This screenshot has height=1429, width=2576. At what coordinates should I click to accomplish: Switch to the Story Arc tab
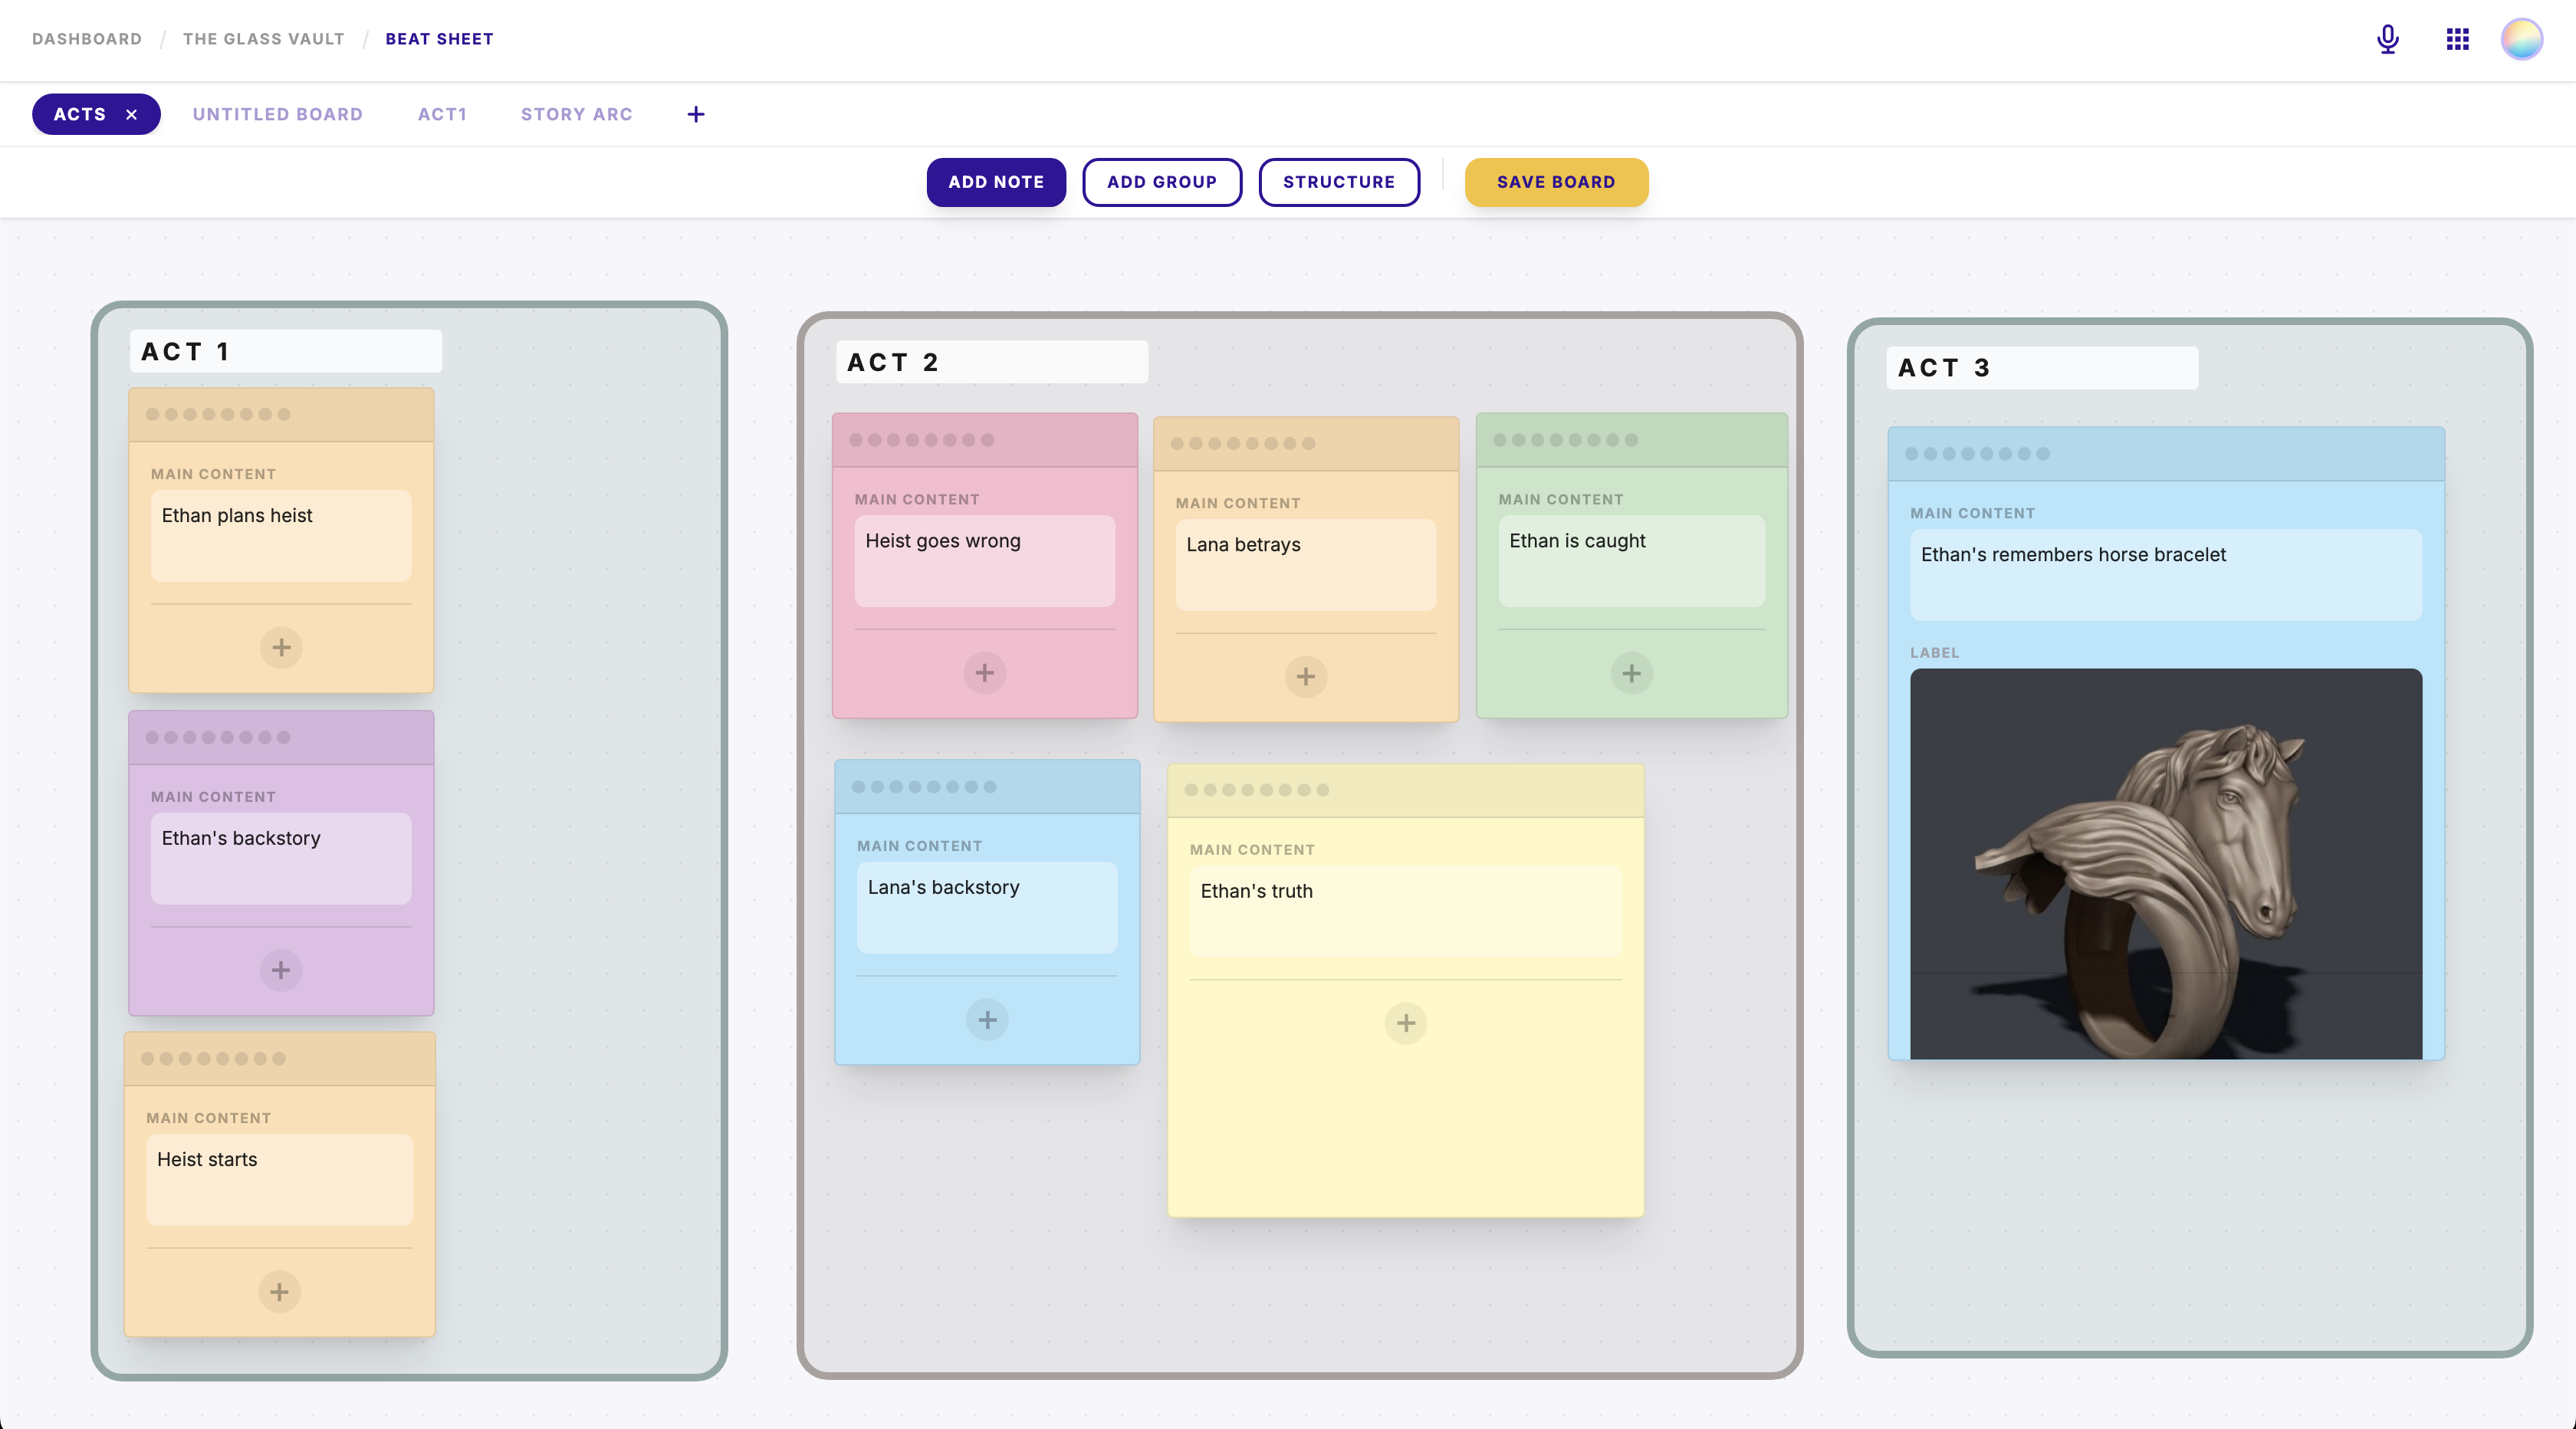coord(576,115)
